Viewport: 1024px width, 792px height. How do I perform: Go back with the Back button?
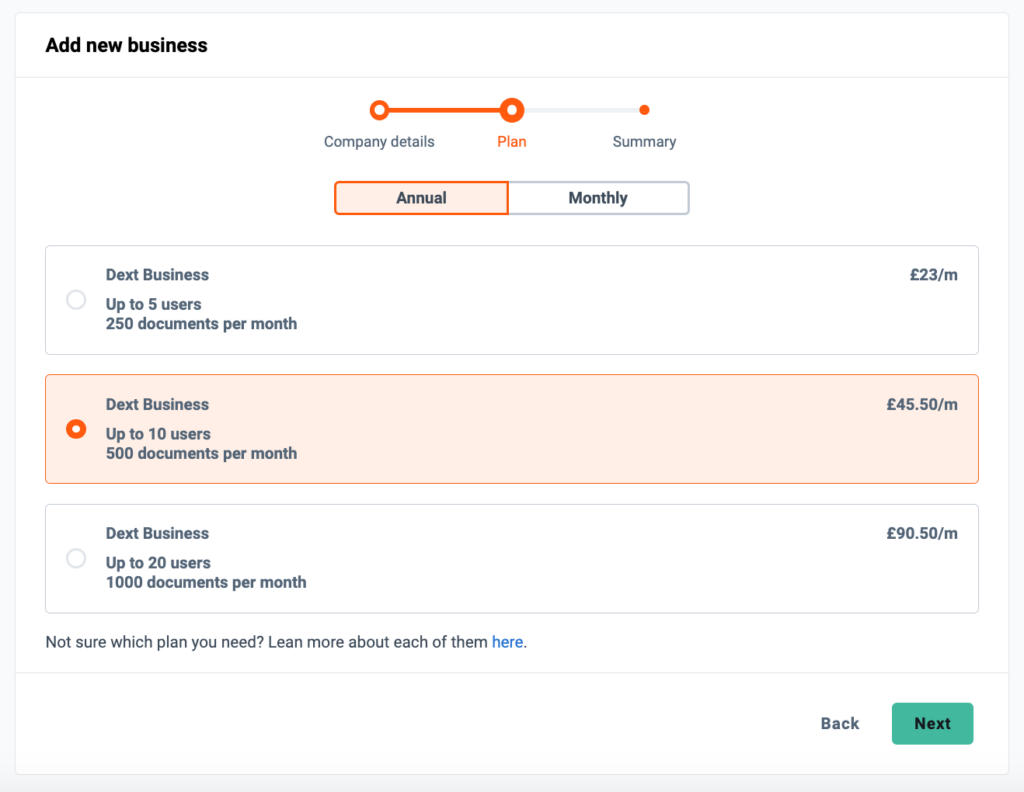840,723
